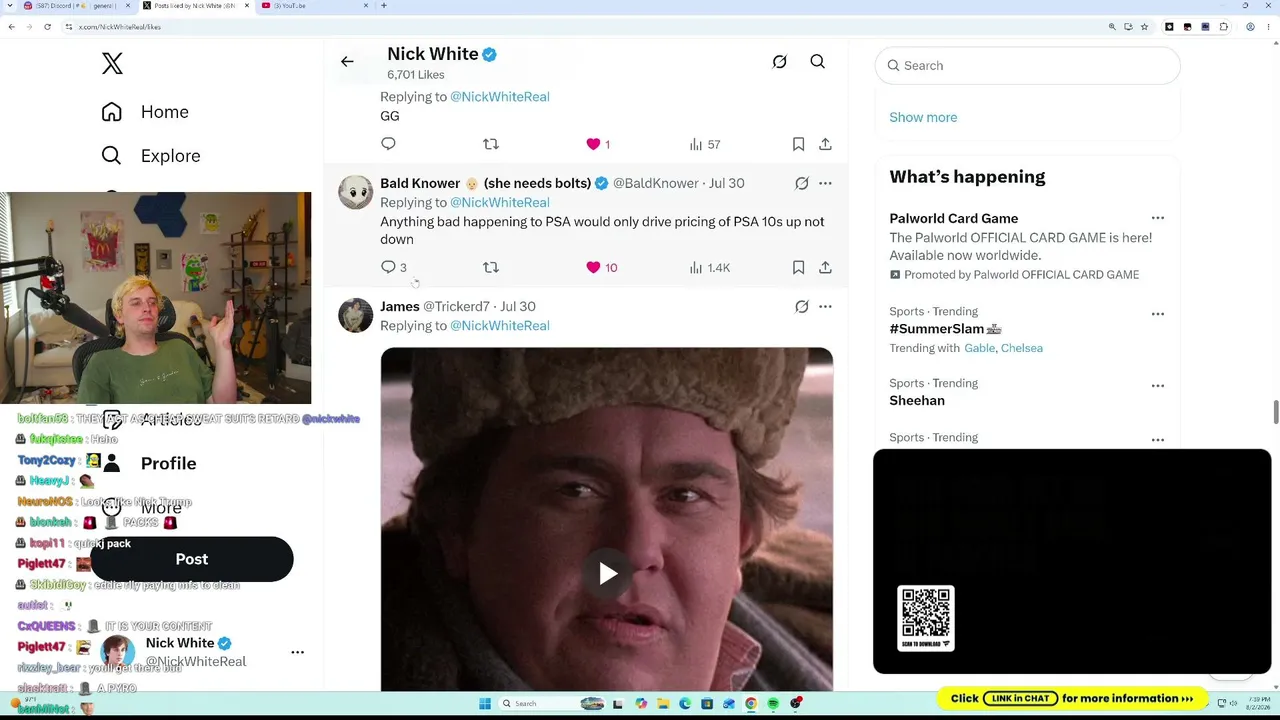Image resolution: width=1280 pixels, height=720 pixels.
Task: Click the Chelsea trending link
Action: click(x=1022, y=348)
